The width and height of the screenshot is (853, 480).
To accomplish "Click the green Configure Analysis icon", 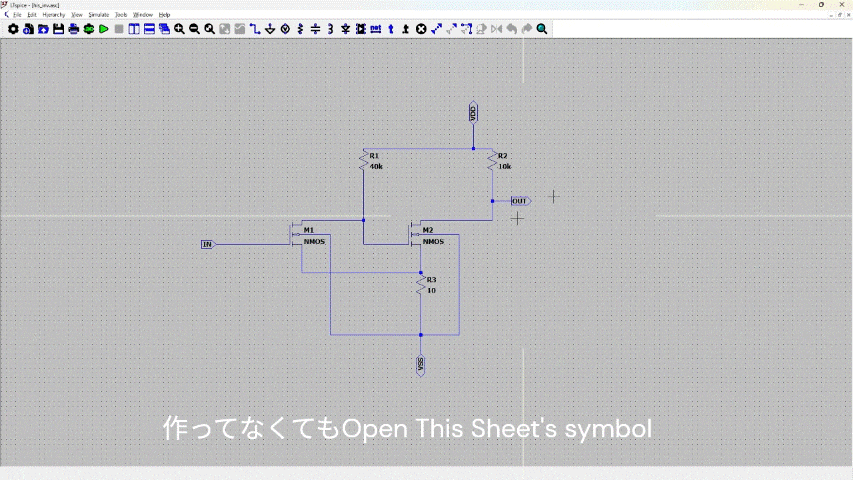I will point(89,29).
